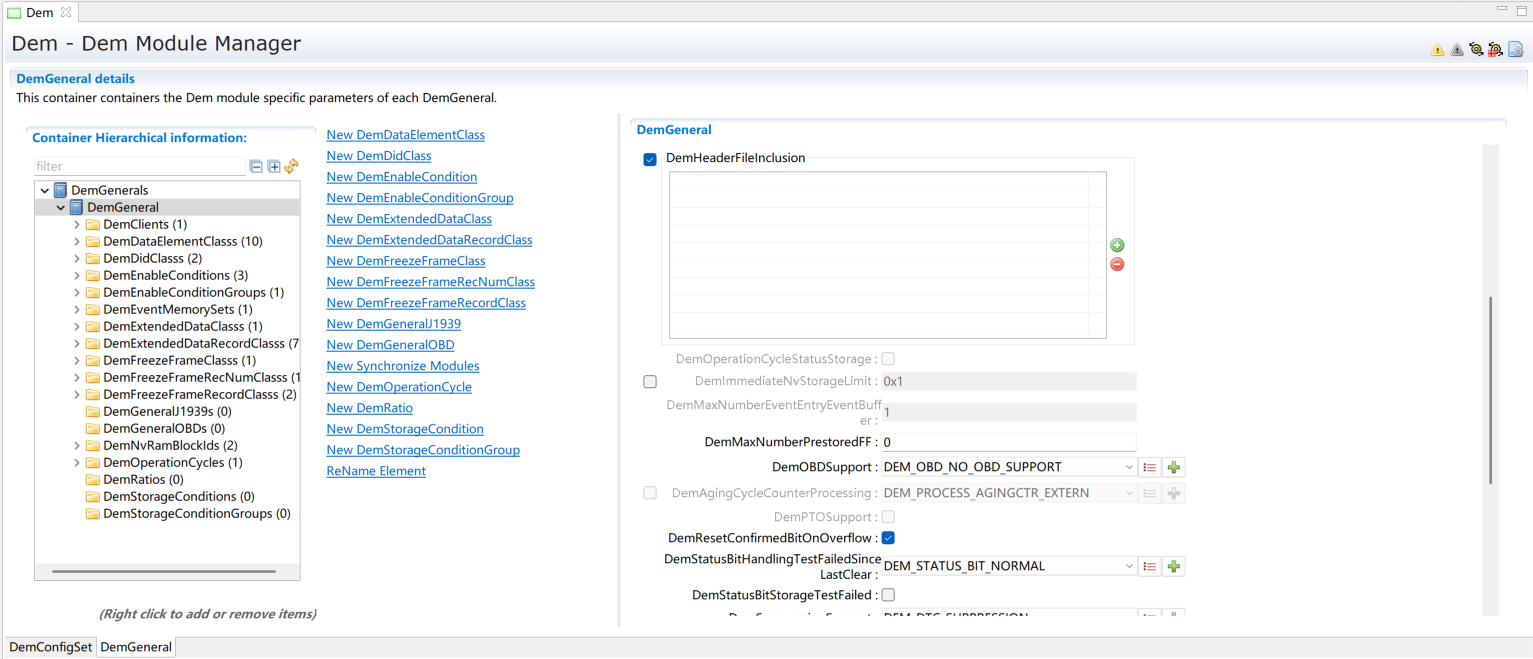Enable the DemStatusBitStorageTestFailed checkbox

tap(888, 595)
